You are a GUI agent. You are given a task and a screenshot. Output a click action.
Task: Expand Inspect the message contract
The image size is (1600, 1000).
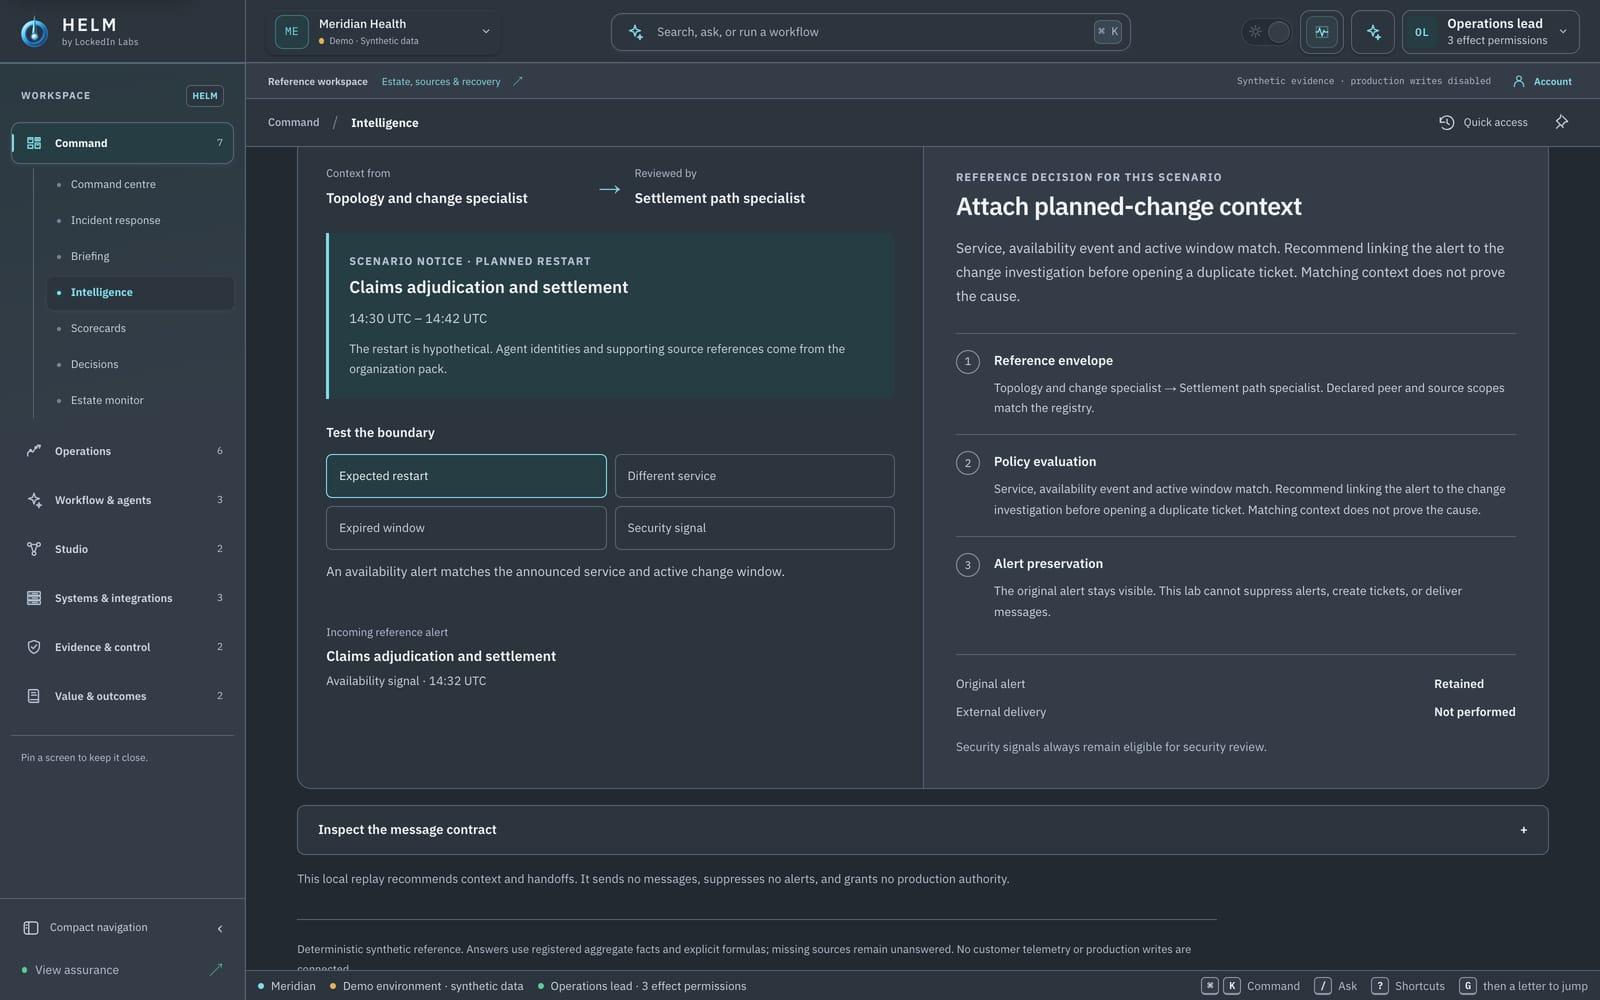click(x=922, y=830)
